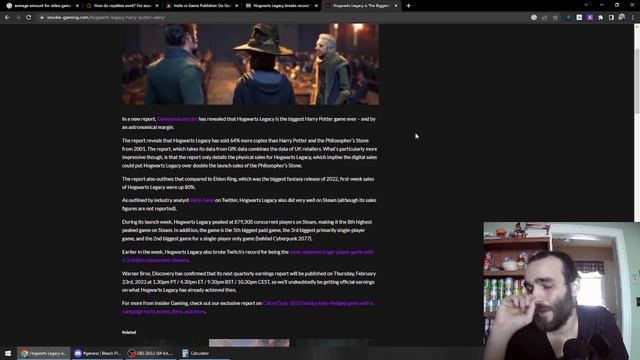
Task: Reload the current page
Action: [x=29, y=18]
